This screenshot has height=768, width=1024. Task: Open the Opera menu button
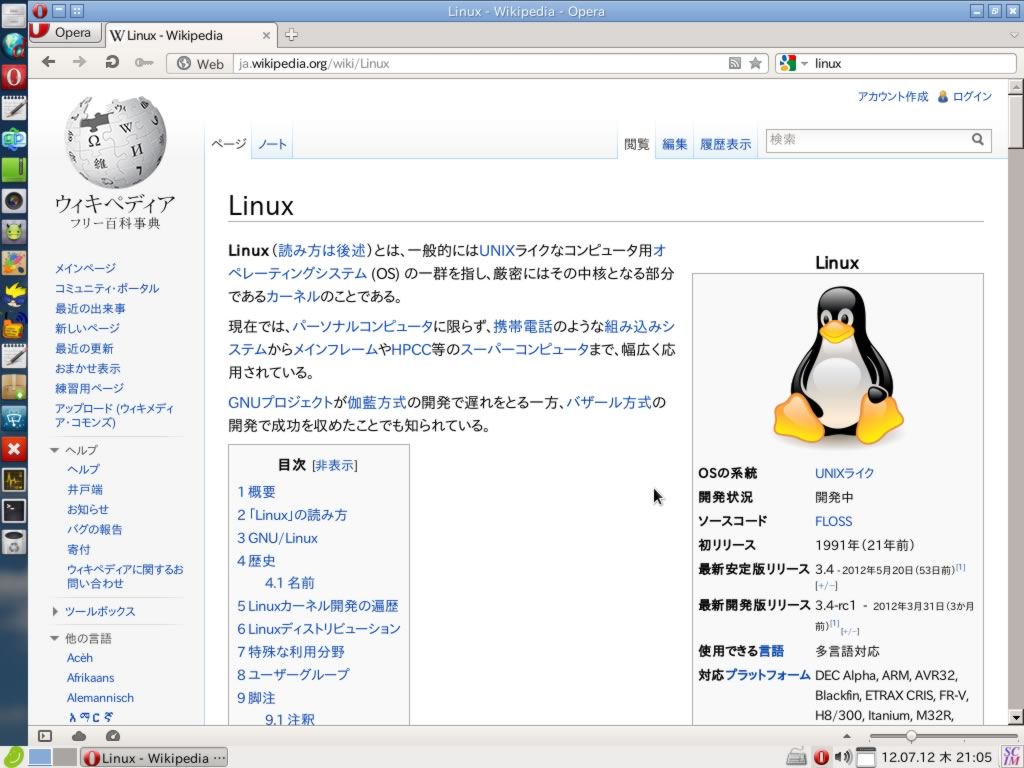[x=65, y=32]
